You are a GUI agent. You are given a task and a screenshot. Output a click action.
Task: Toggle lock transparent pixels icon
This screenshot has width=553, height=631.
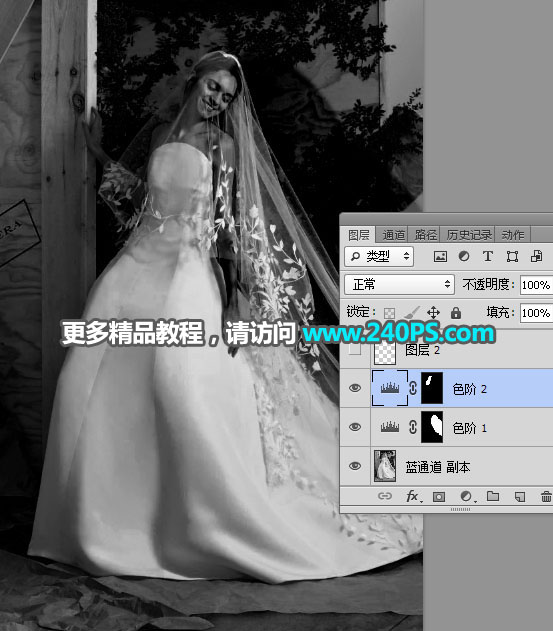[x=389, y=313]
